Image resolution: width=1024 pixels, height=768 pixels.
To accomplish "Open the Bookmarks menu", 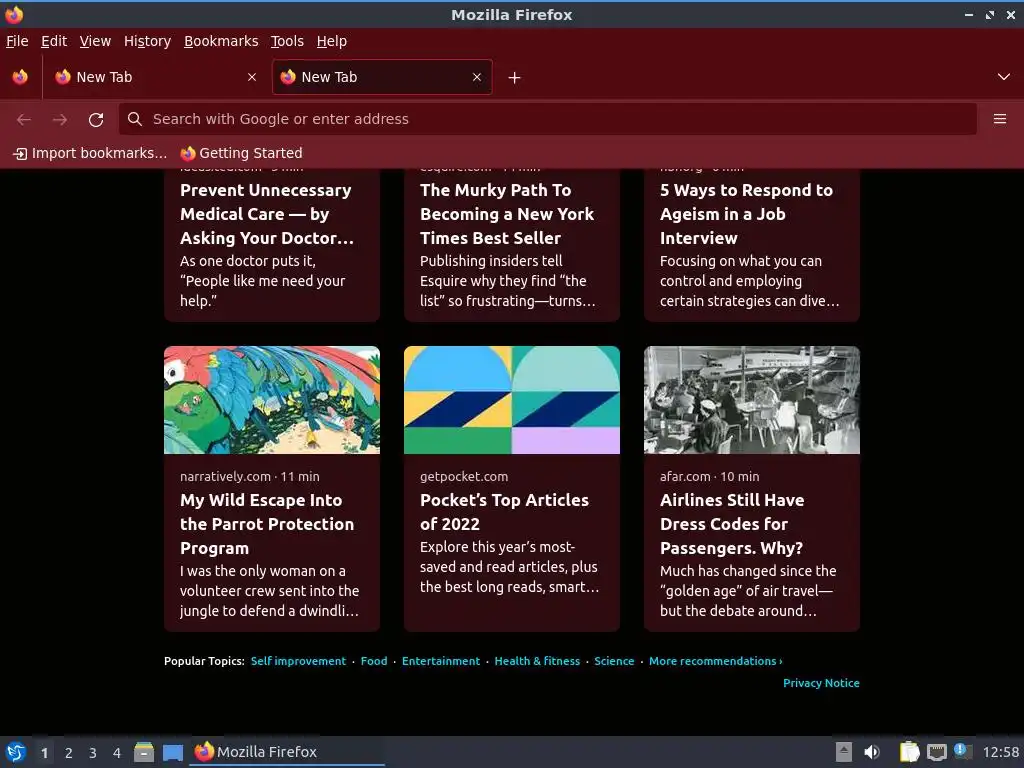I will 221,41.
